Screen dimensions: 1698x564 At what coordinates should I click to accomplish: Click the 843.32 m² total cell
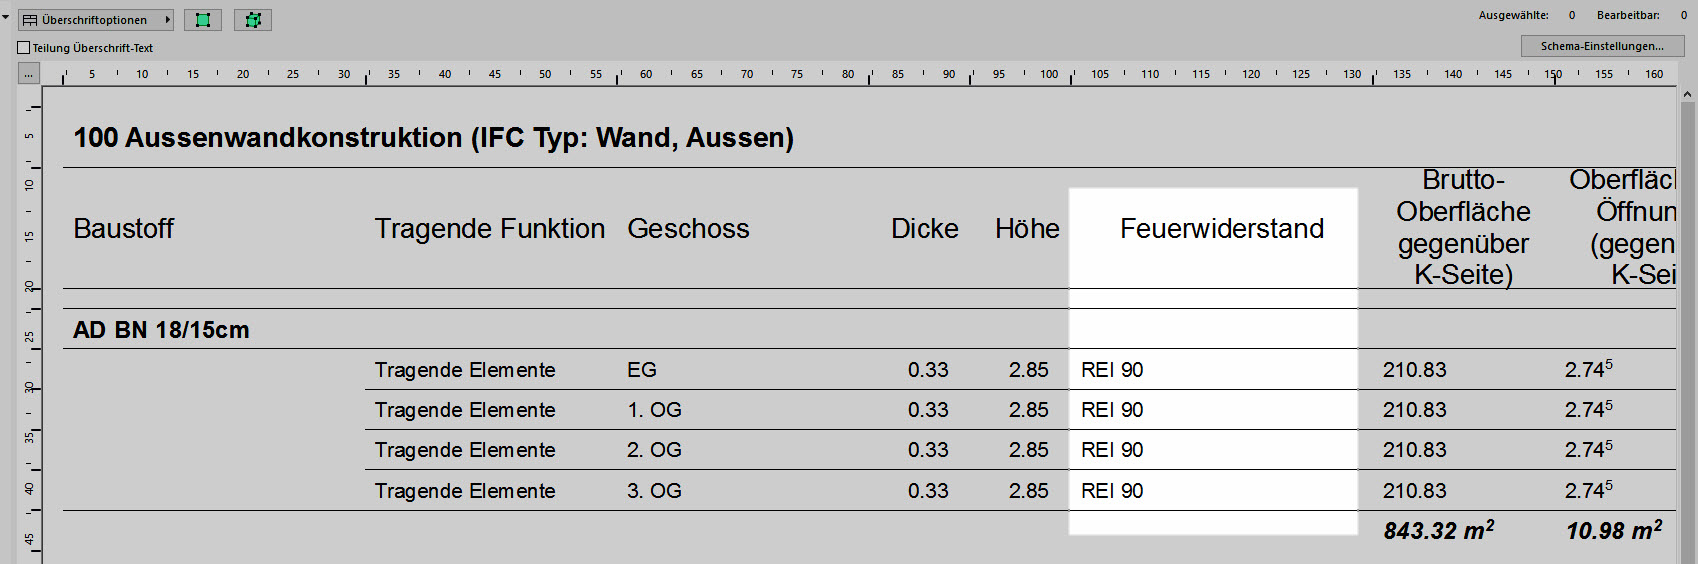coord(1439,530)
